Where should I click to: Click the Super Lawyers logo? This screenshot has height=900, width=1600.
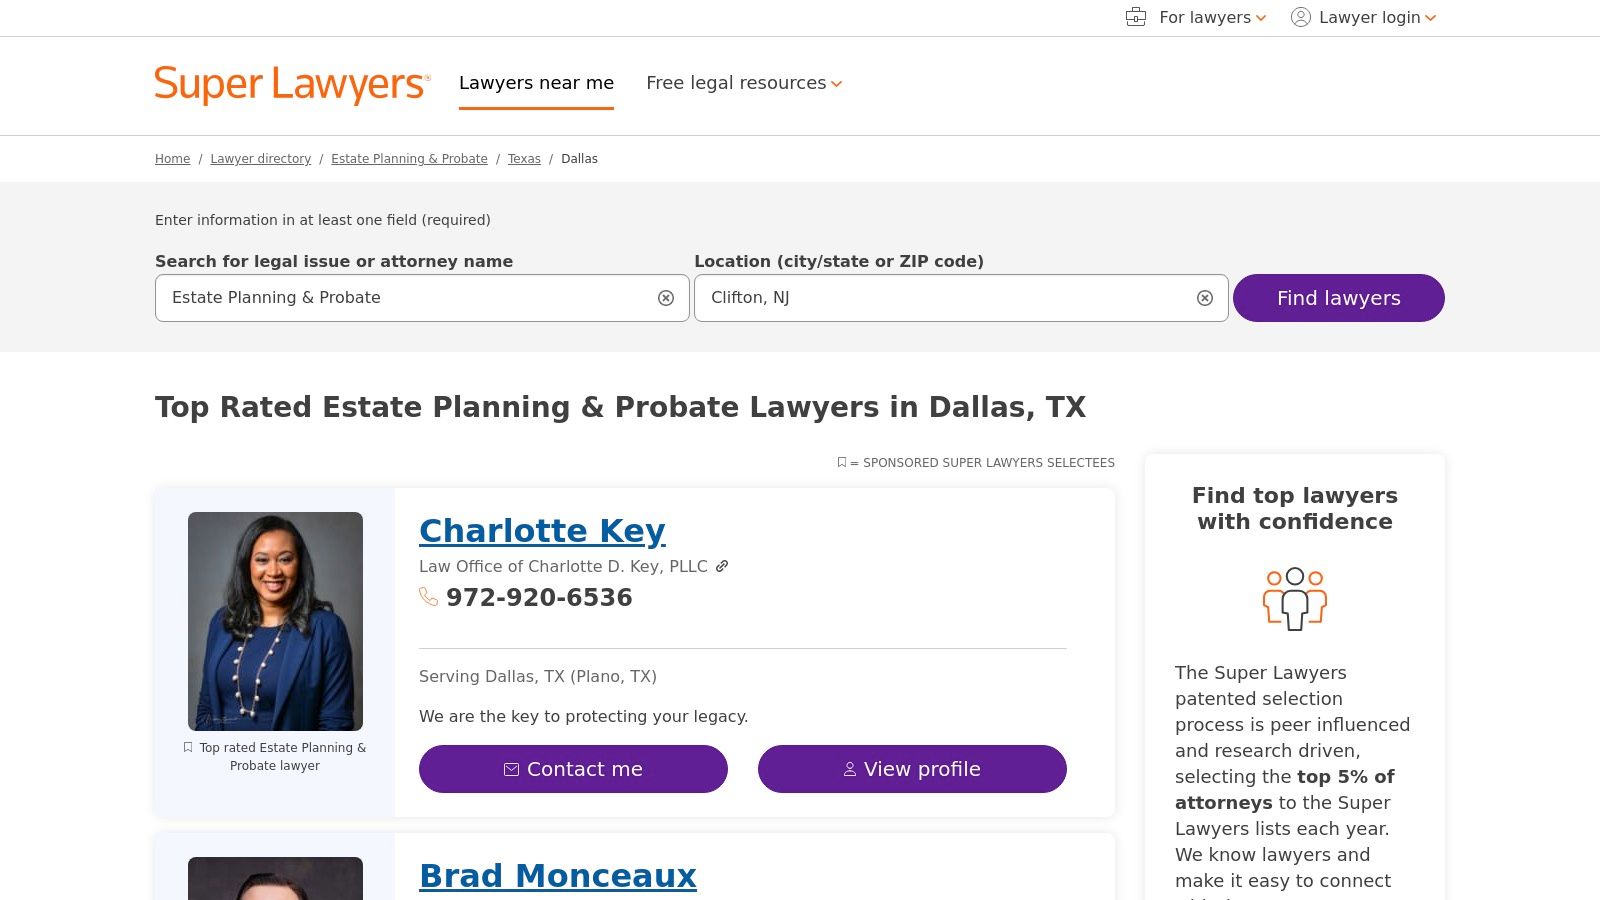(x=291, y=84)
